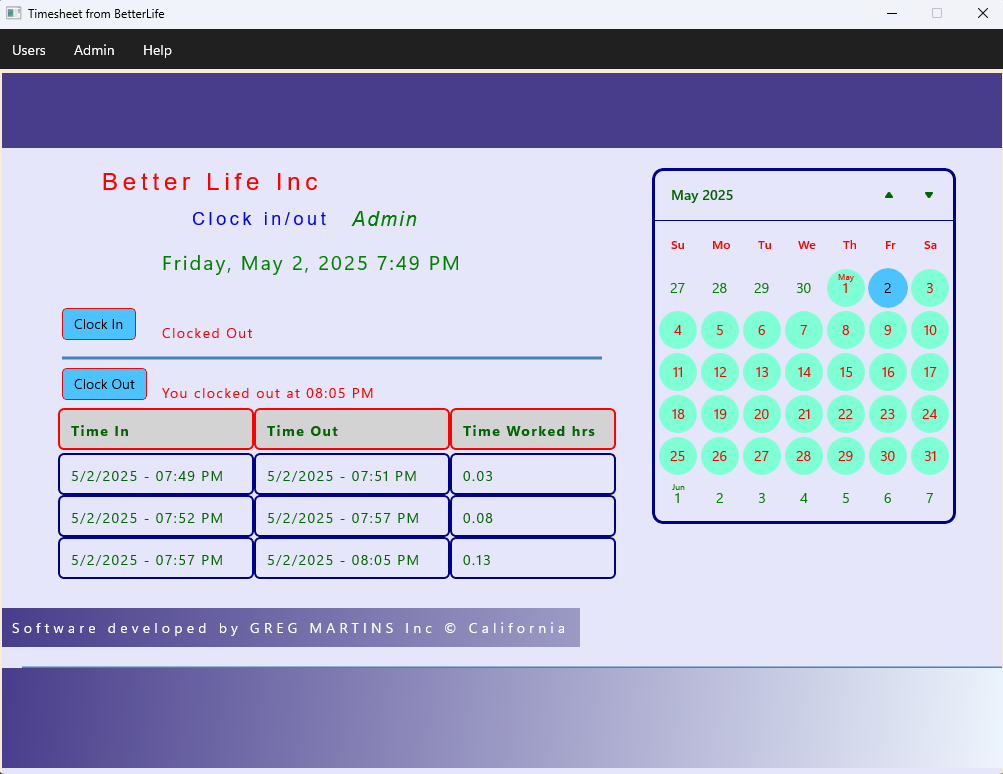This screenshot has height=774, width=1003.
Task: Open the Help menu
Action: [x=156, y=50]
